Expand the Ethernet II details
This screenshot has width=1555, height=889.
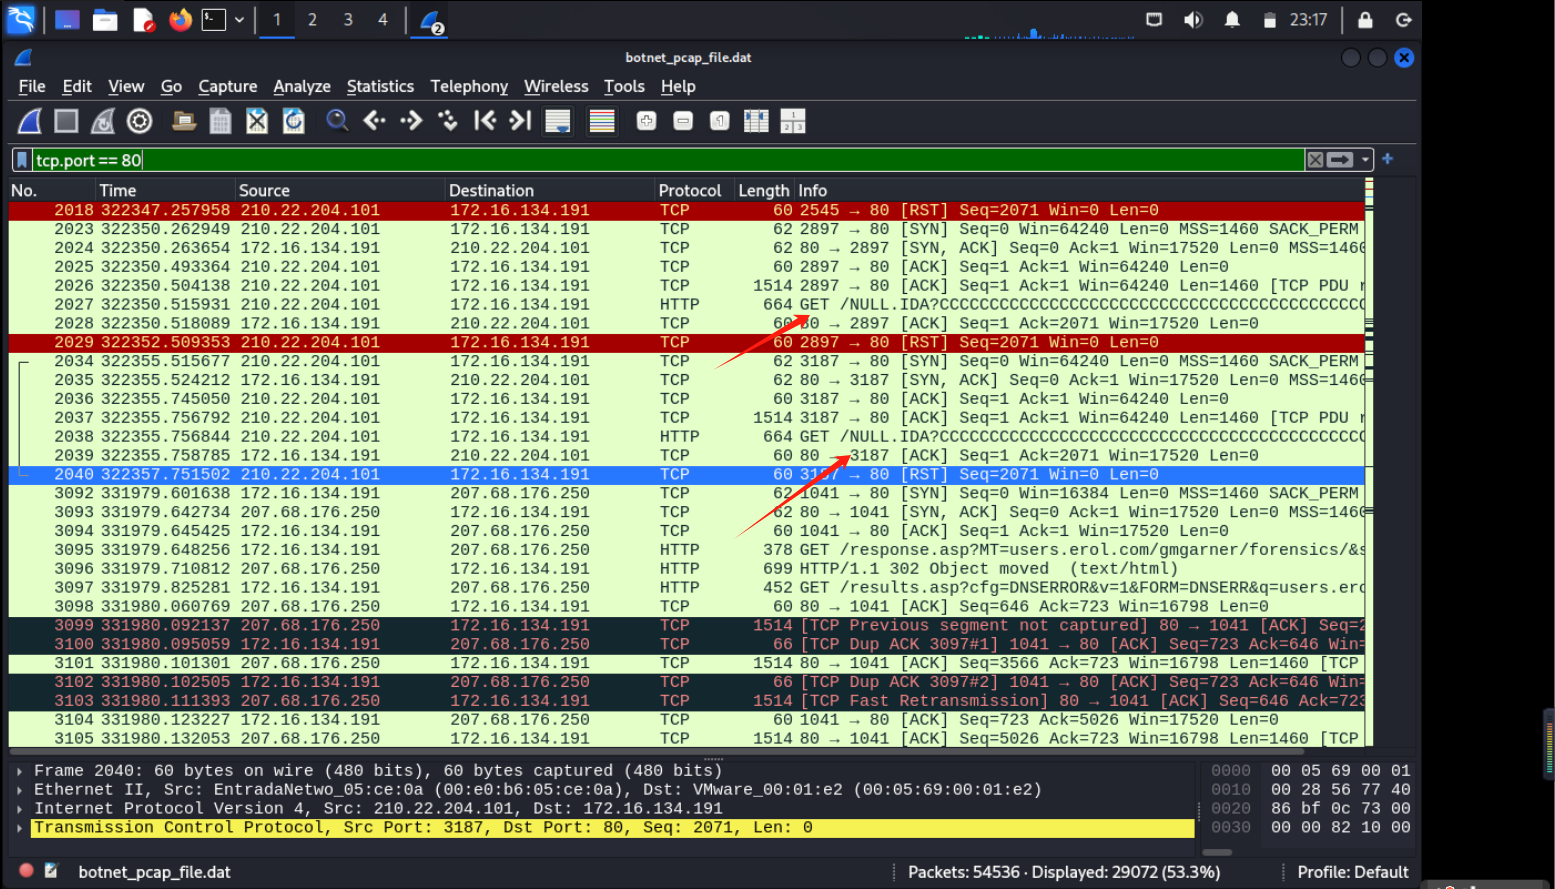19,790
